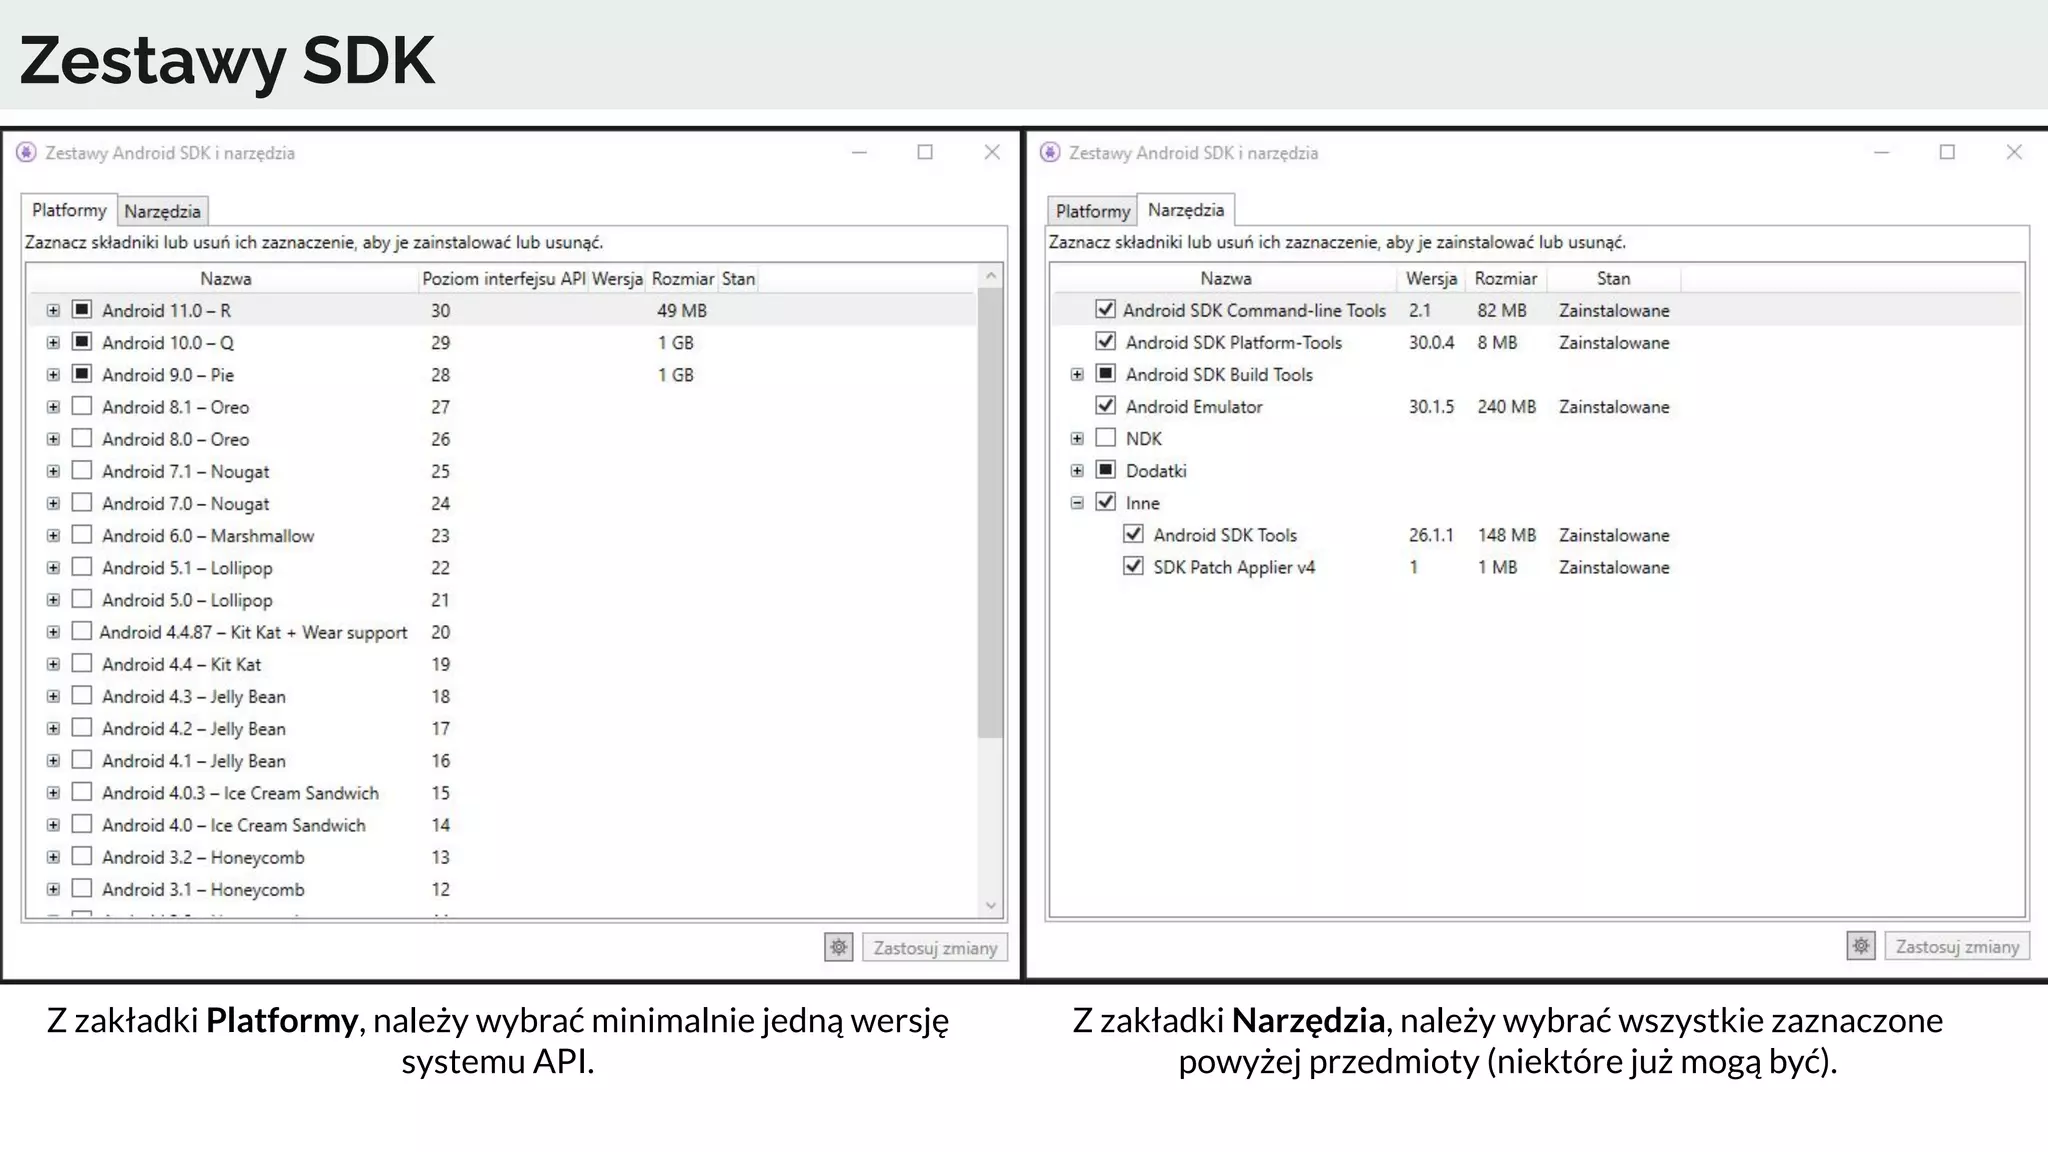Click the platform list vertical scrollbar thumb
Image resolution: width=2048 pixels, height=1152 pixels.
pos(990,512)
